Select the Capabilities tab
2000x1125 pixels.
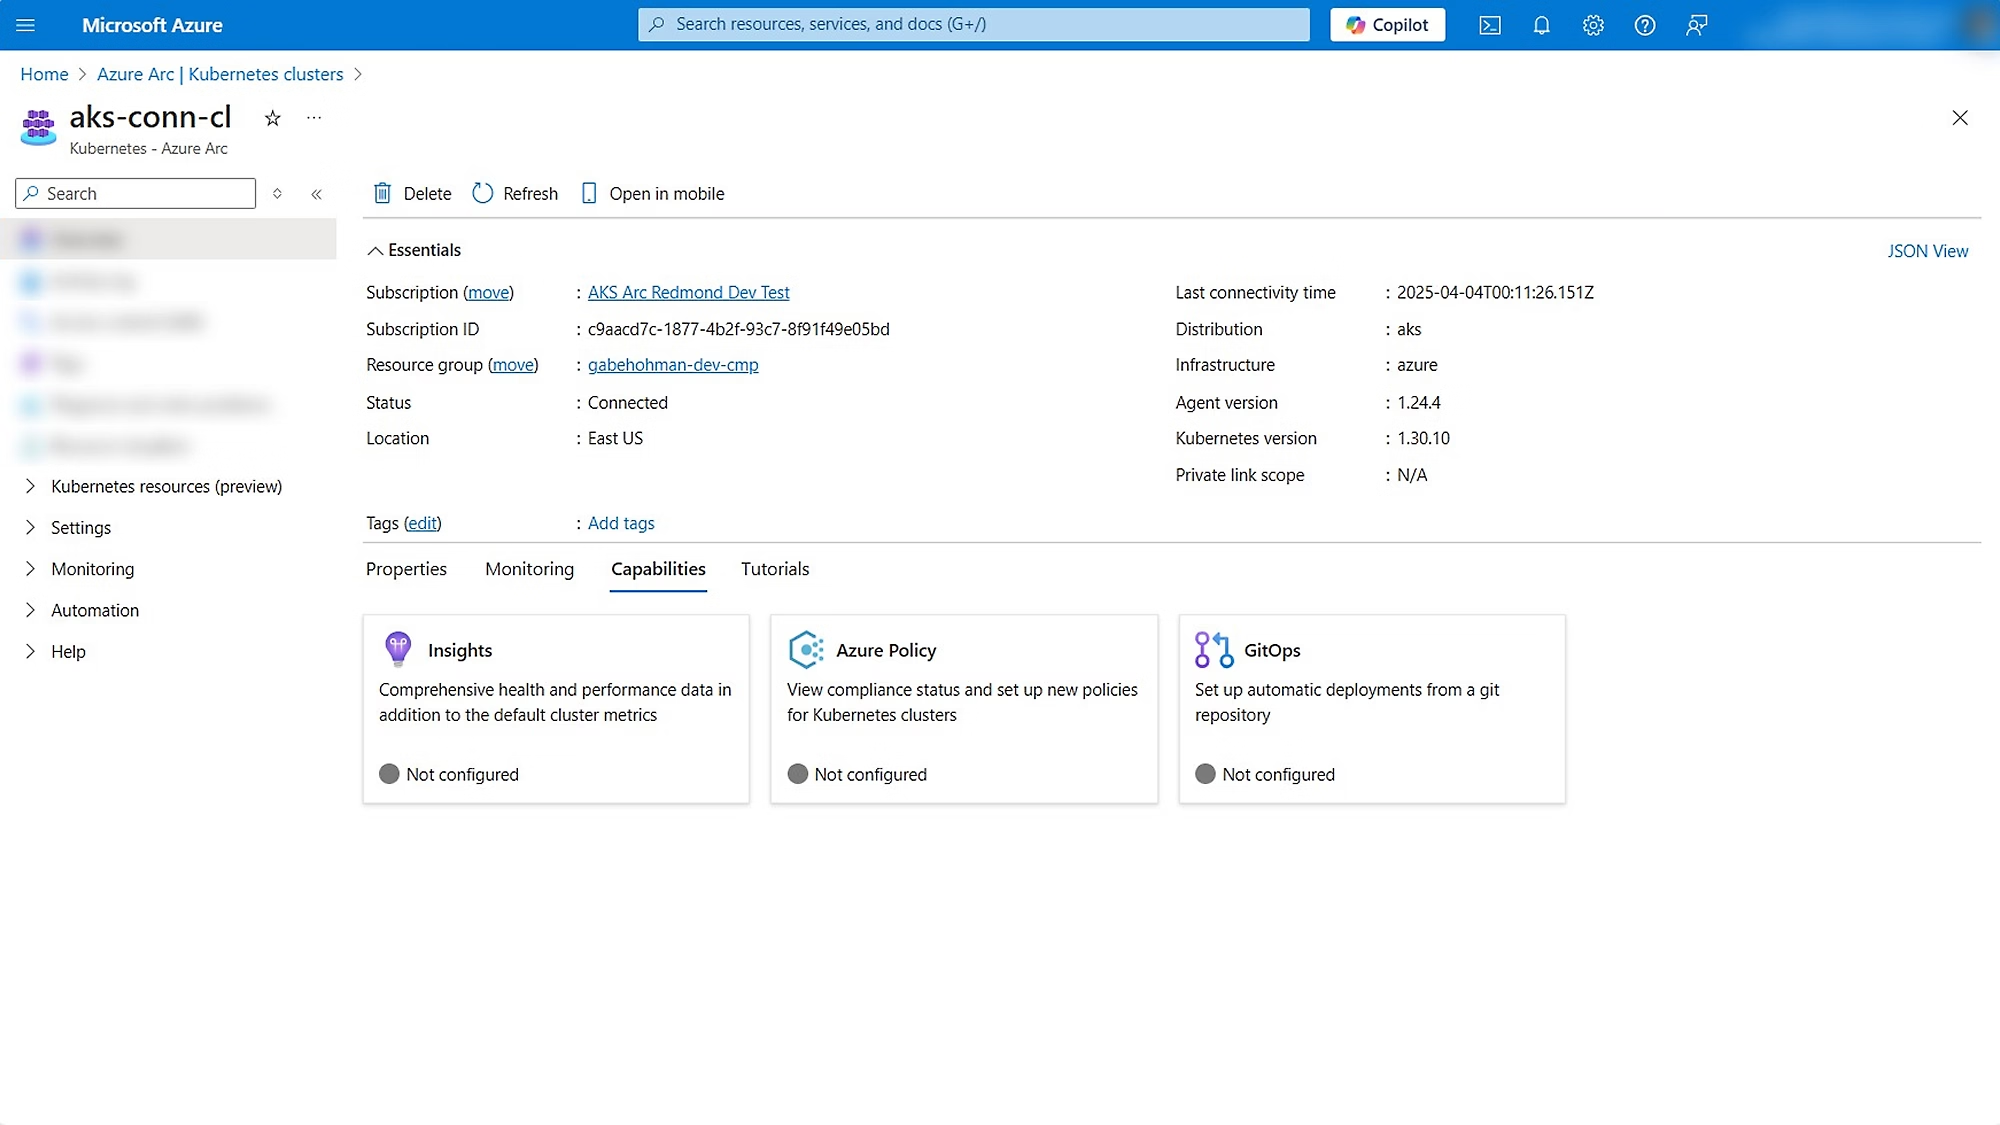click(x=658, y=569)
